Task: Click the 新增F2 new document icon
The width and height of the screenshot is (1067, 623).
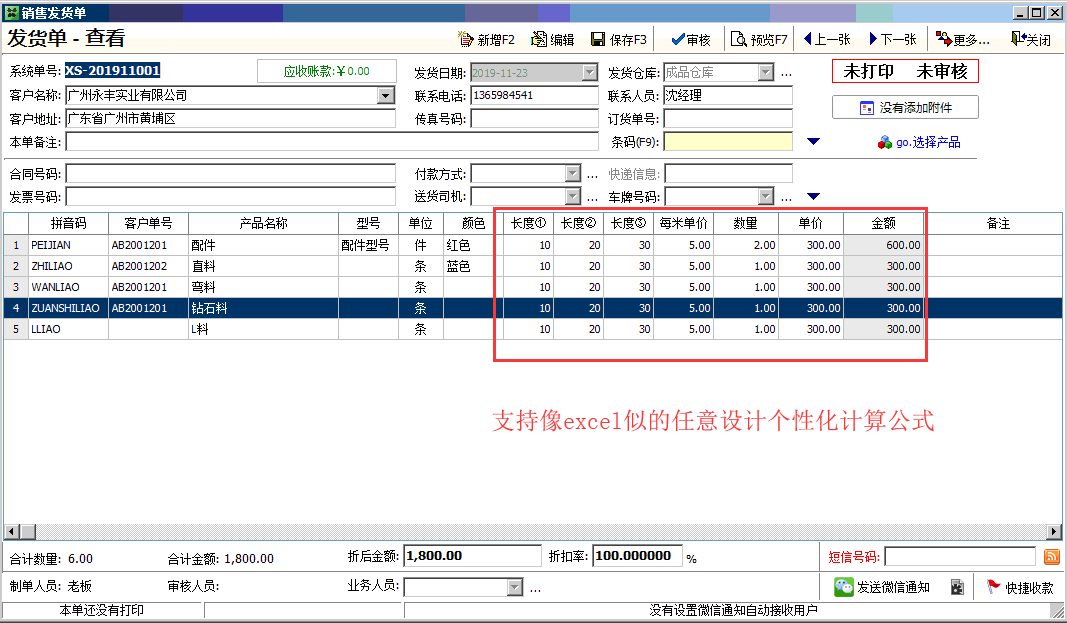Action: click(x=465, y=39)
